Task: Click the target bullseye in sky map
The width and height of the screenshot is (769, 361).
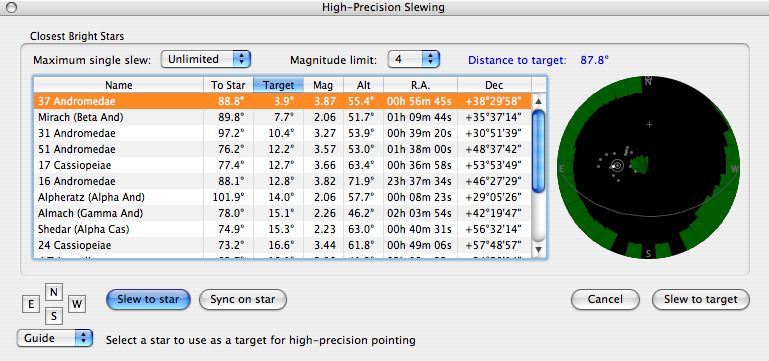Action: (617, 166)
